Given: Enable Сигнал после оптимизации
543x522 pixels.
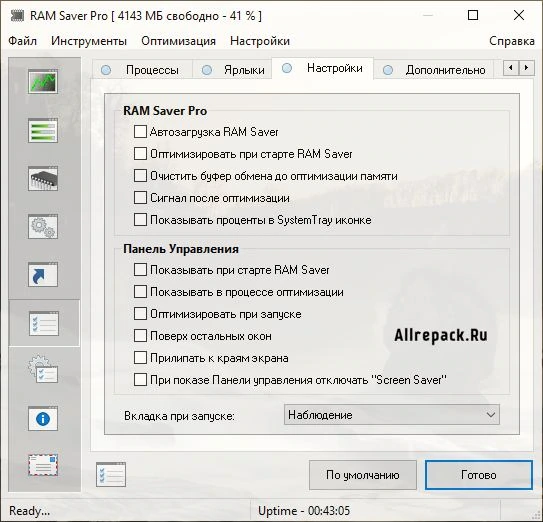Looking at the screenshot, I should click(140, 198).
